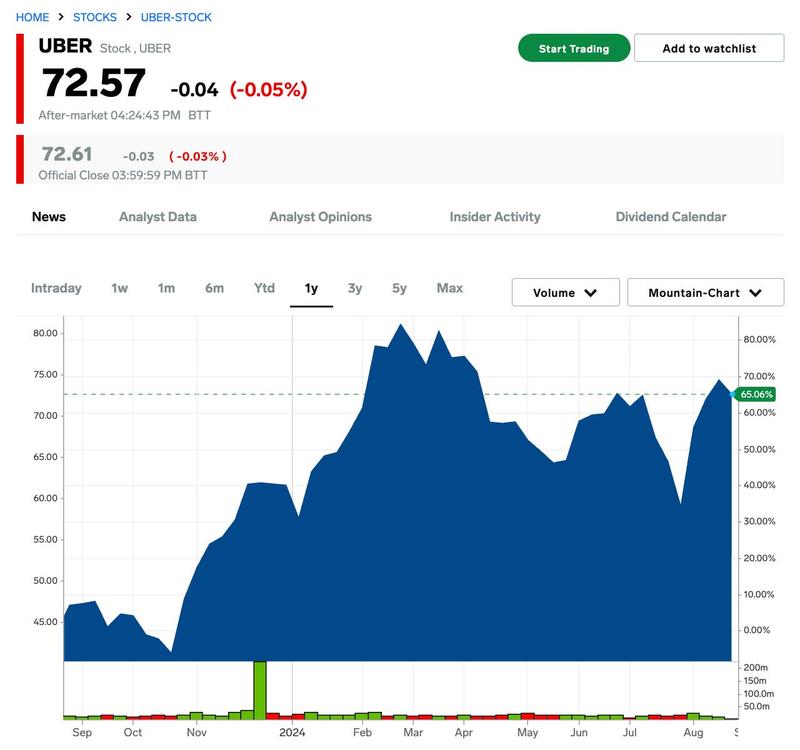Screen dimensions: 800x750
Task: Select the 1m chart range
Action: pyautogui.click(x=166, y=288)
